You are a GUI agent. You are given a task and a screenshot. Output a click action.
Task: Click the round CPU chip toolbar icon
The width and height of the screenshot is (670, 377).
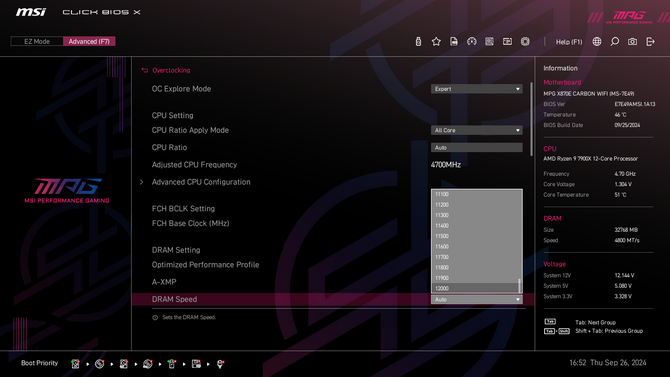point(525,41)
